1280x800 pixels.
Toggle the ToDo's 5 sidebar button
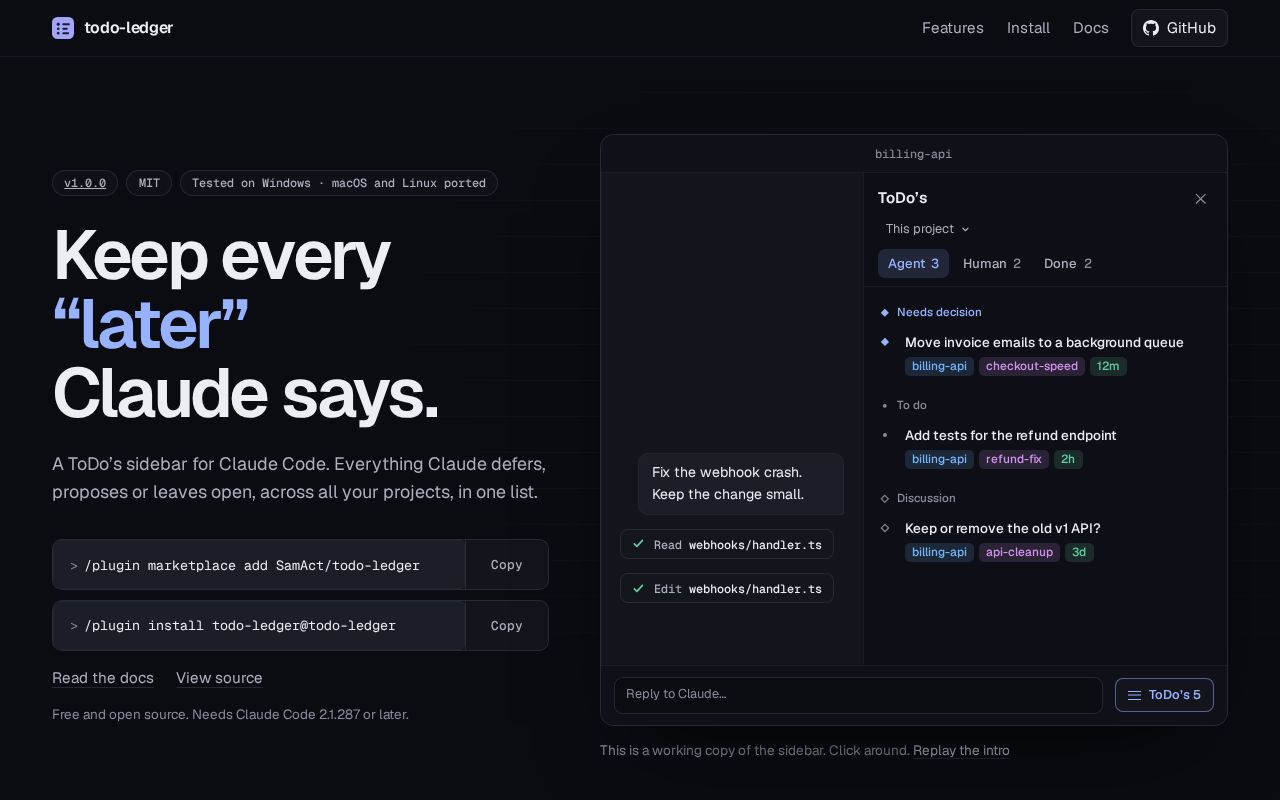[1164, 695]
